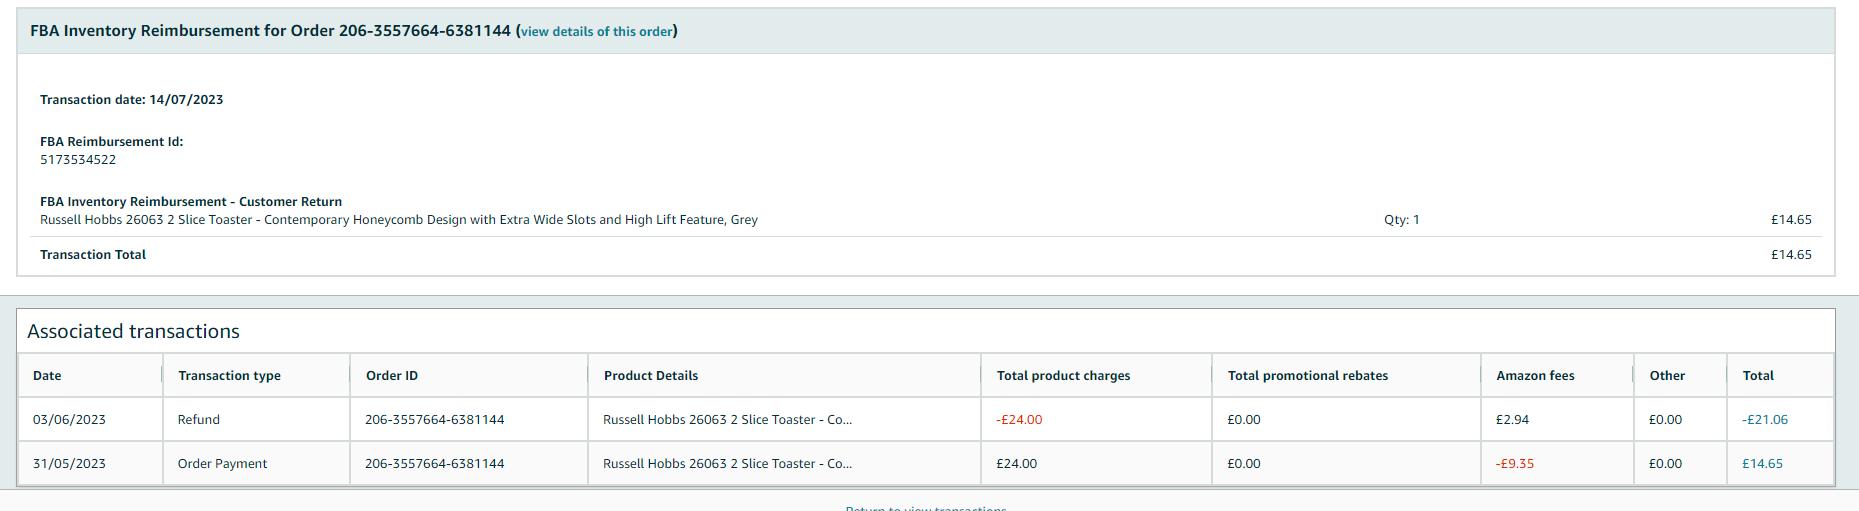Viewport: 1859px width, 511px height.
Task: Select the -£24.00 product charges value
Action: (1019, 420)
